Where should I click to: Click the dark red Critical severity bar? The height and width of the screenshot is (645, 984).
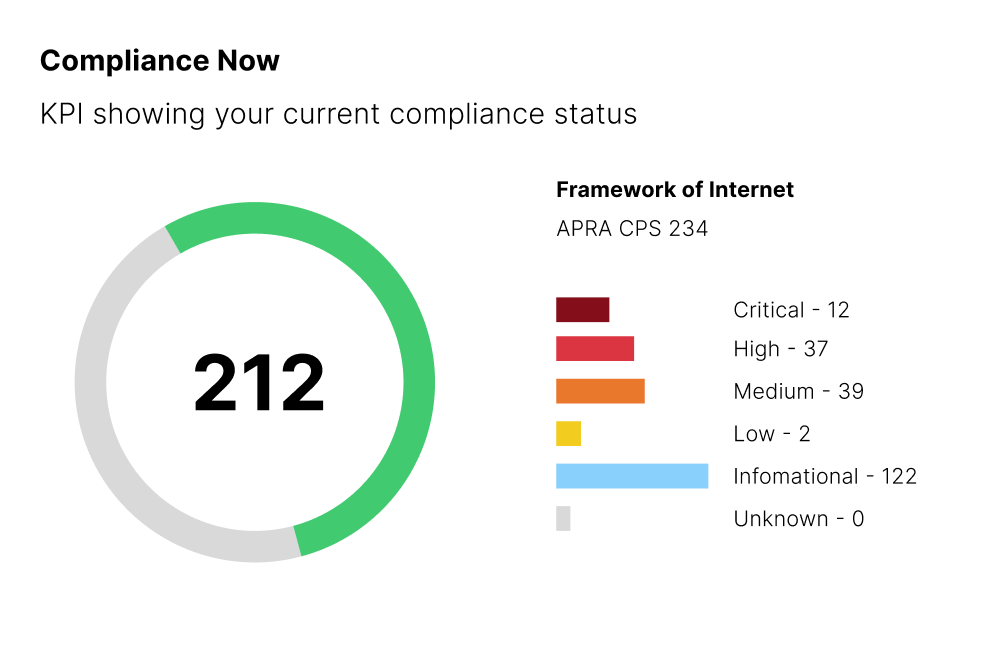(x=582, y=310)
